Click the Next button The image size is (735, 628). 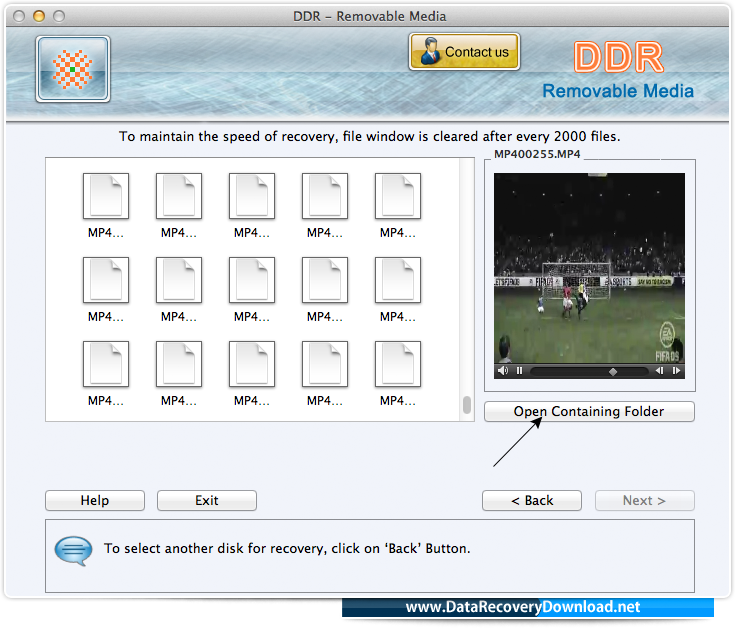coord(645,501)
